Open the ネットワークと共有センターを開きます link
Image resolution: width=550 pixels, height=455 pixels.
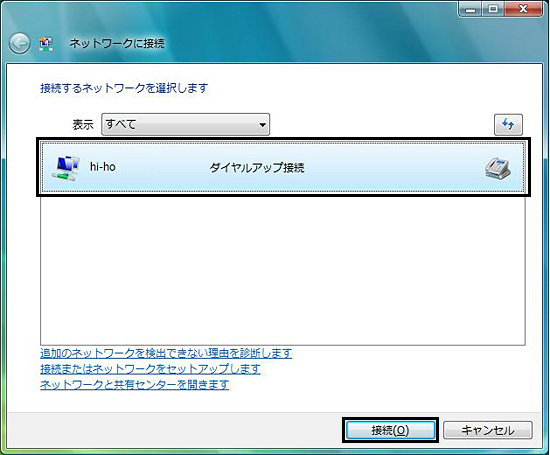point(134,384)
